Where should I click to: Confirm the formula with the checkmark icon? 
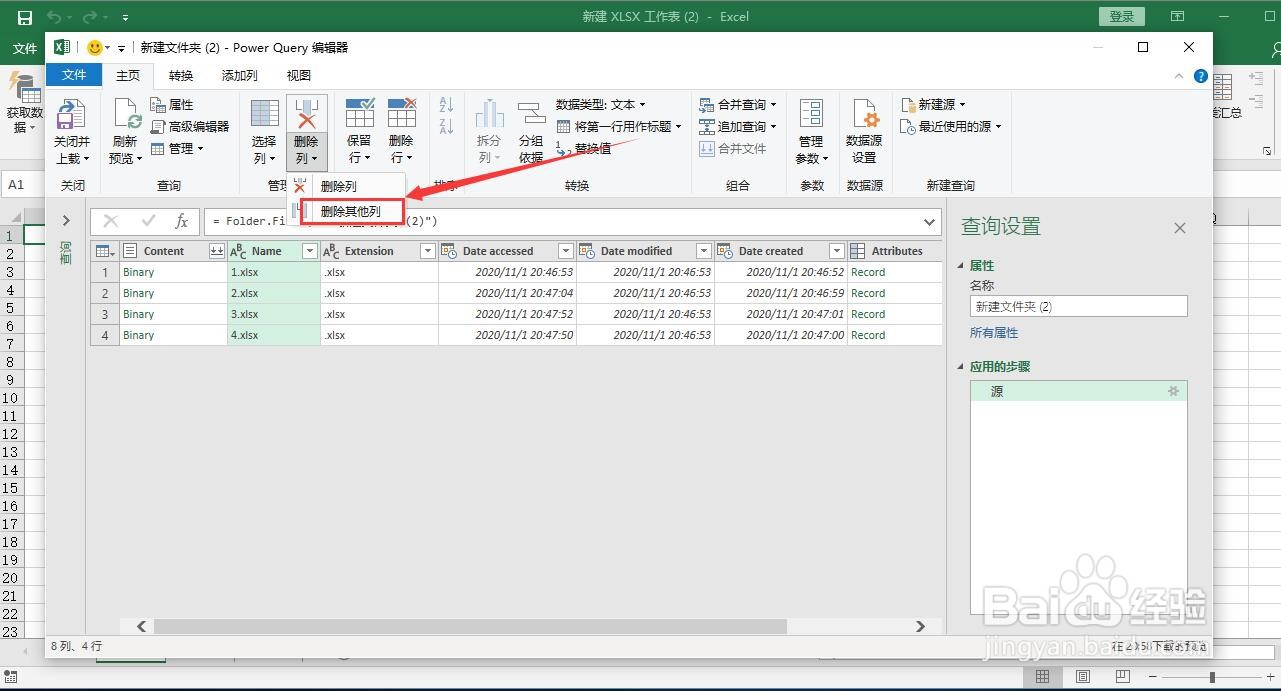click(148, 221)
